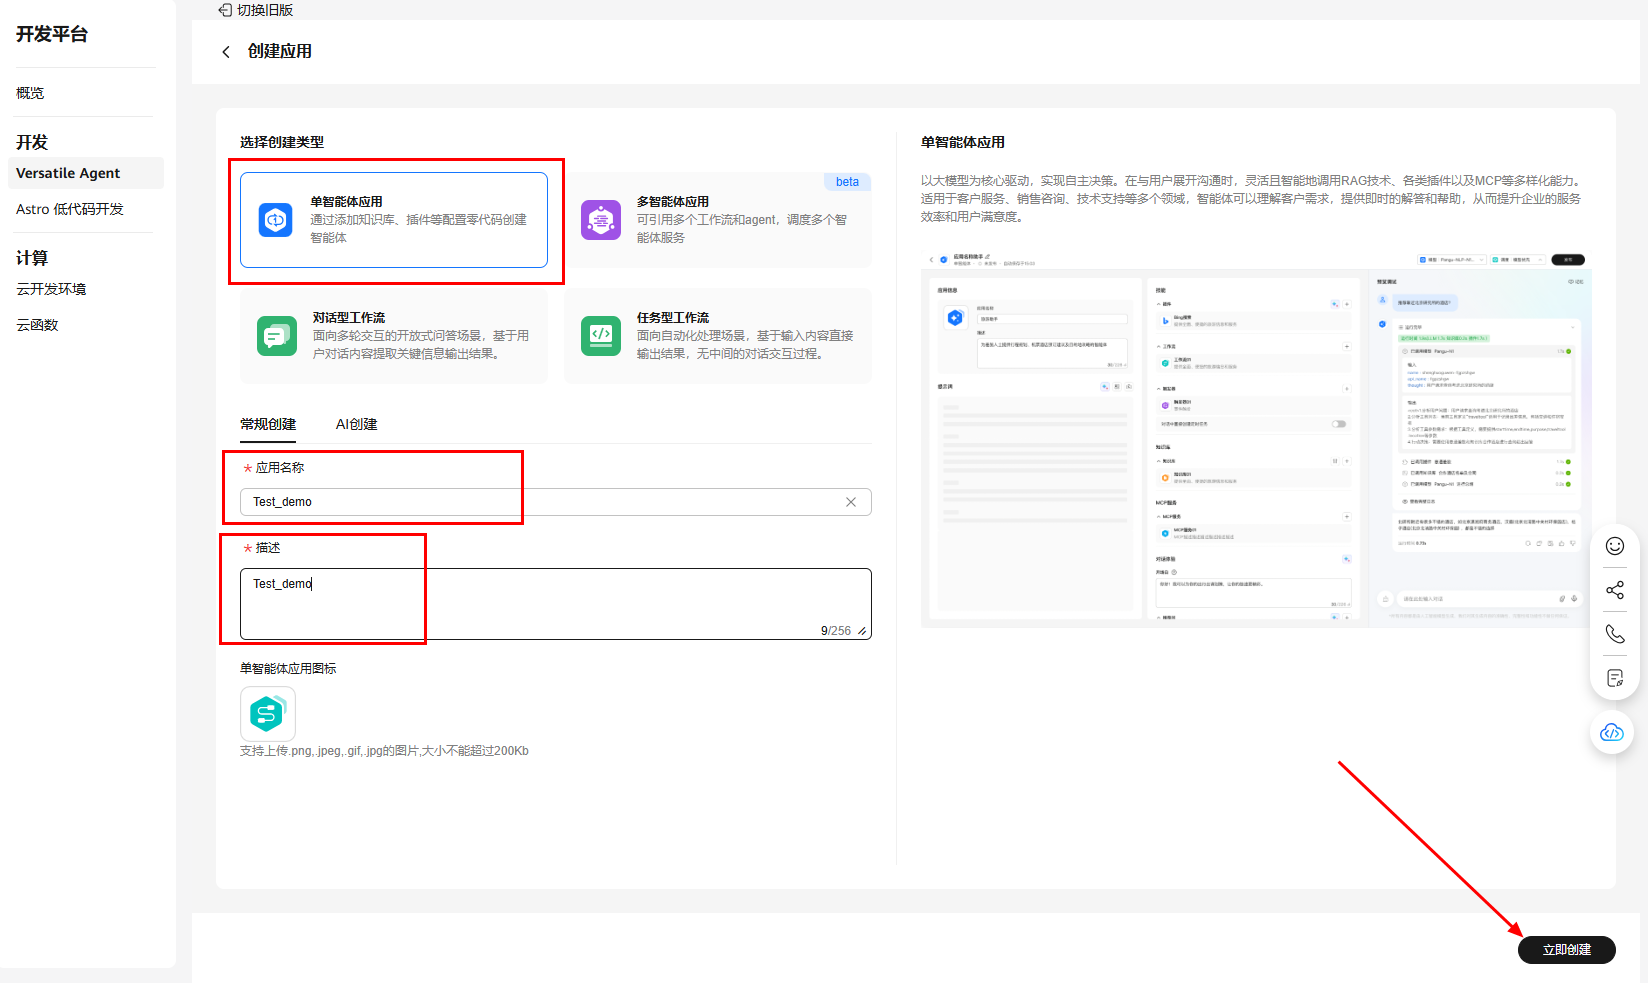Switch to the 常规创建 tab

click(268, 424)
